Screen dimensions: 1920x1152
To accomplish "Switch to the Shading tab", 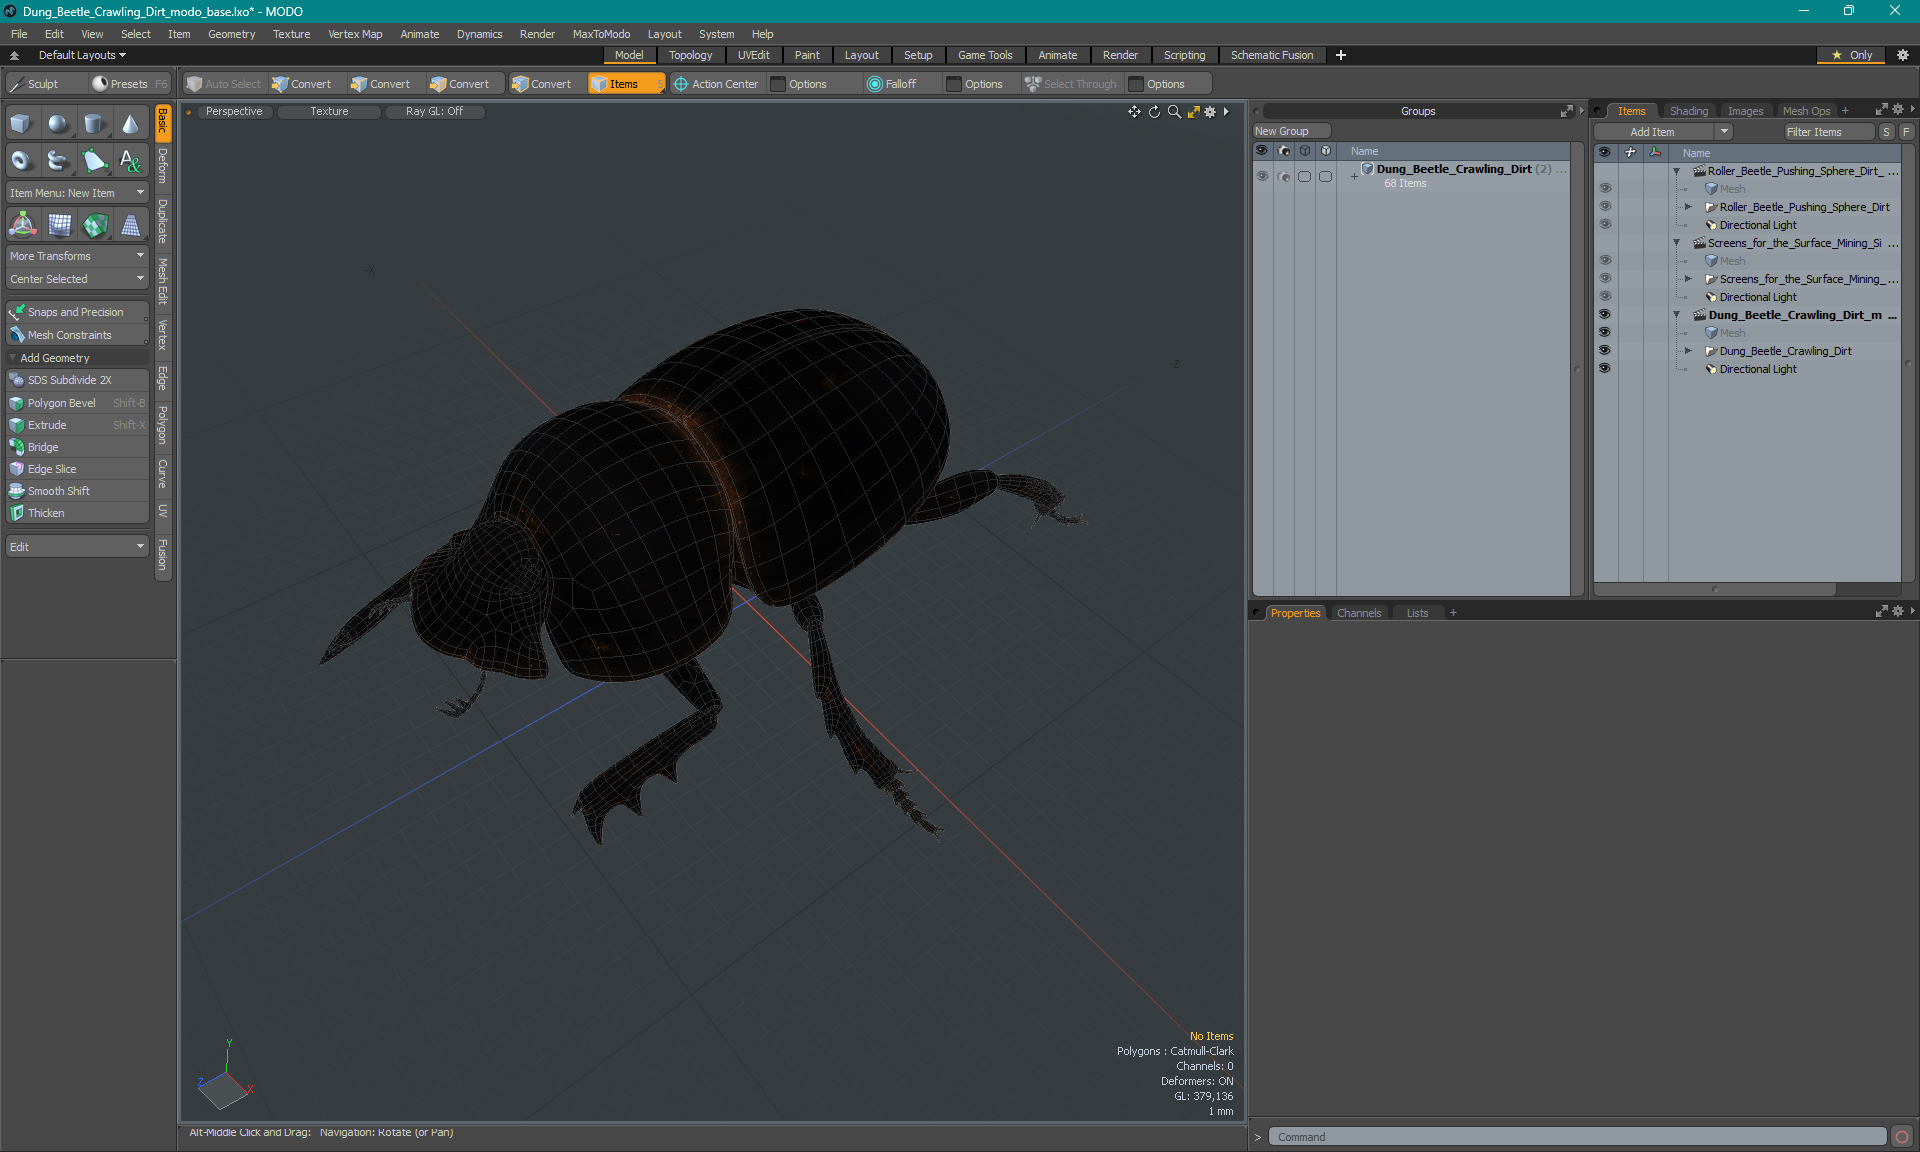I will coord(1688,111).
